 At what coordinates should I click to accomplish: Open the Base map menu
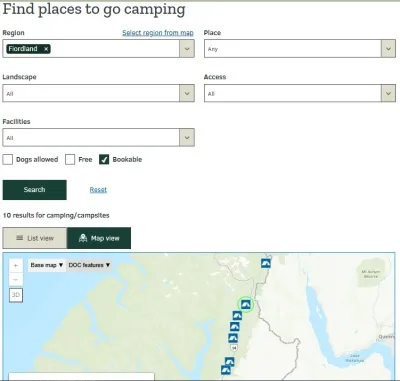47,265
